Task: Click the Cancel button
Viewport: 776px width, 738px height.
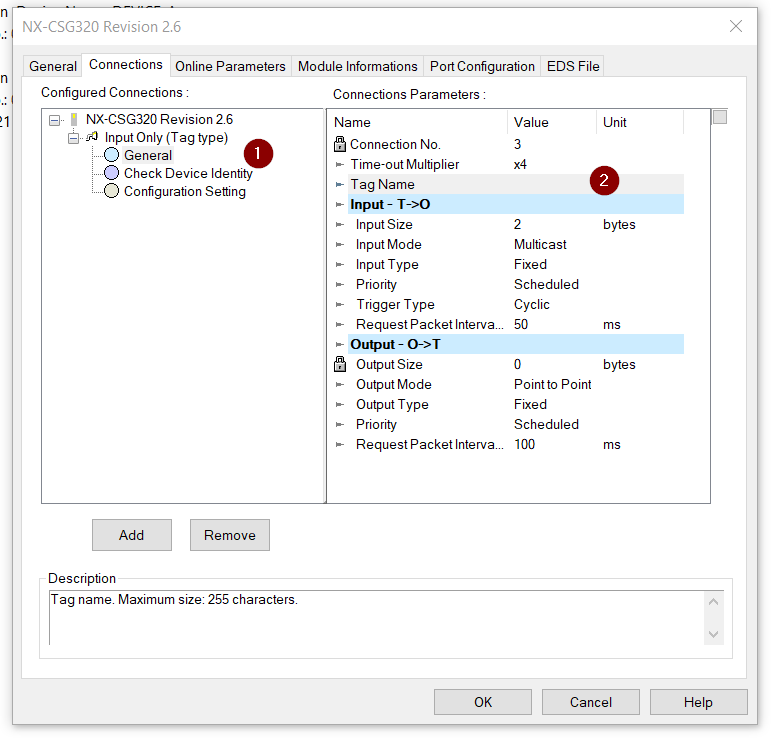Action: 590,702
